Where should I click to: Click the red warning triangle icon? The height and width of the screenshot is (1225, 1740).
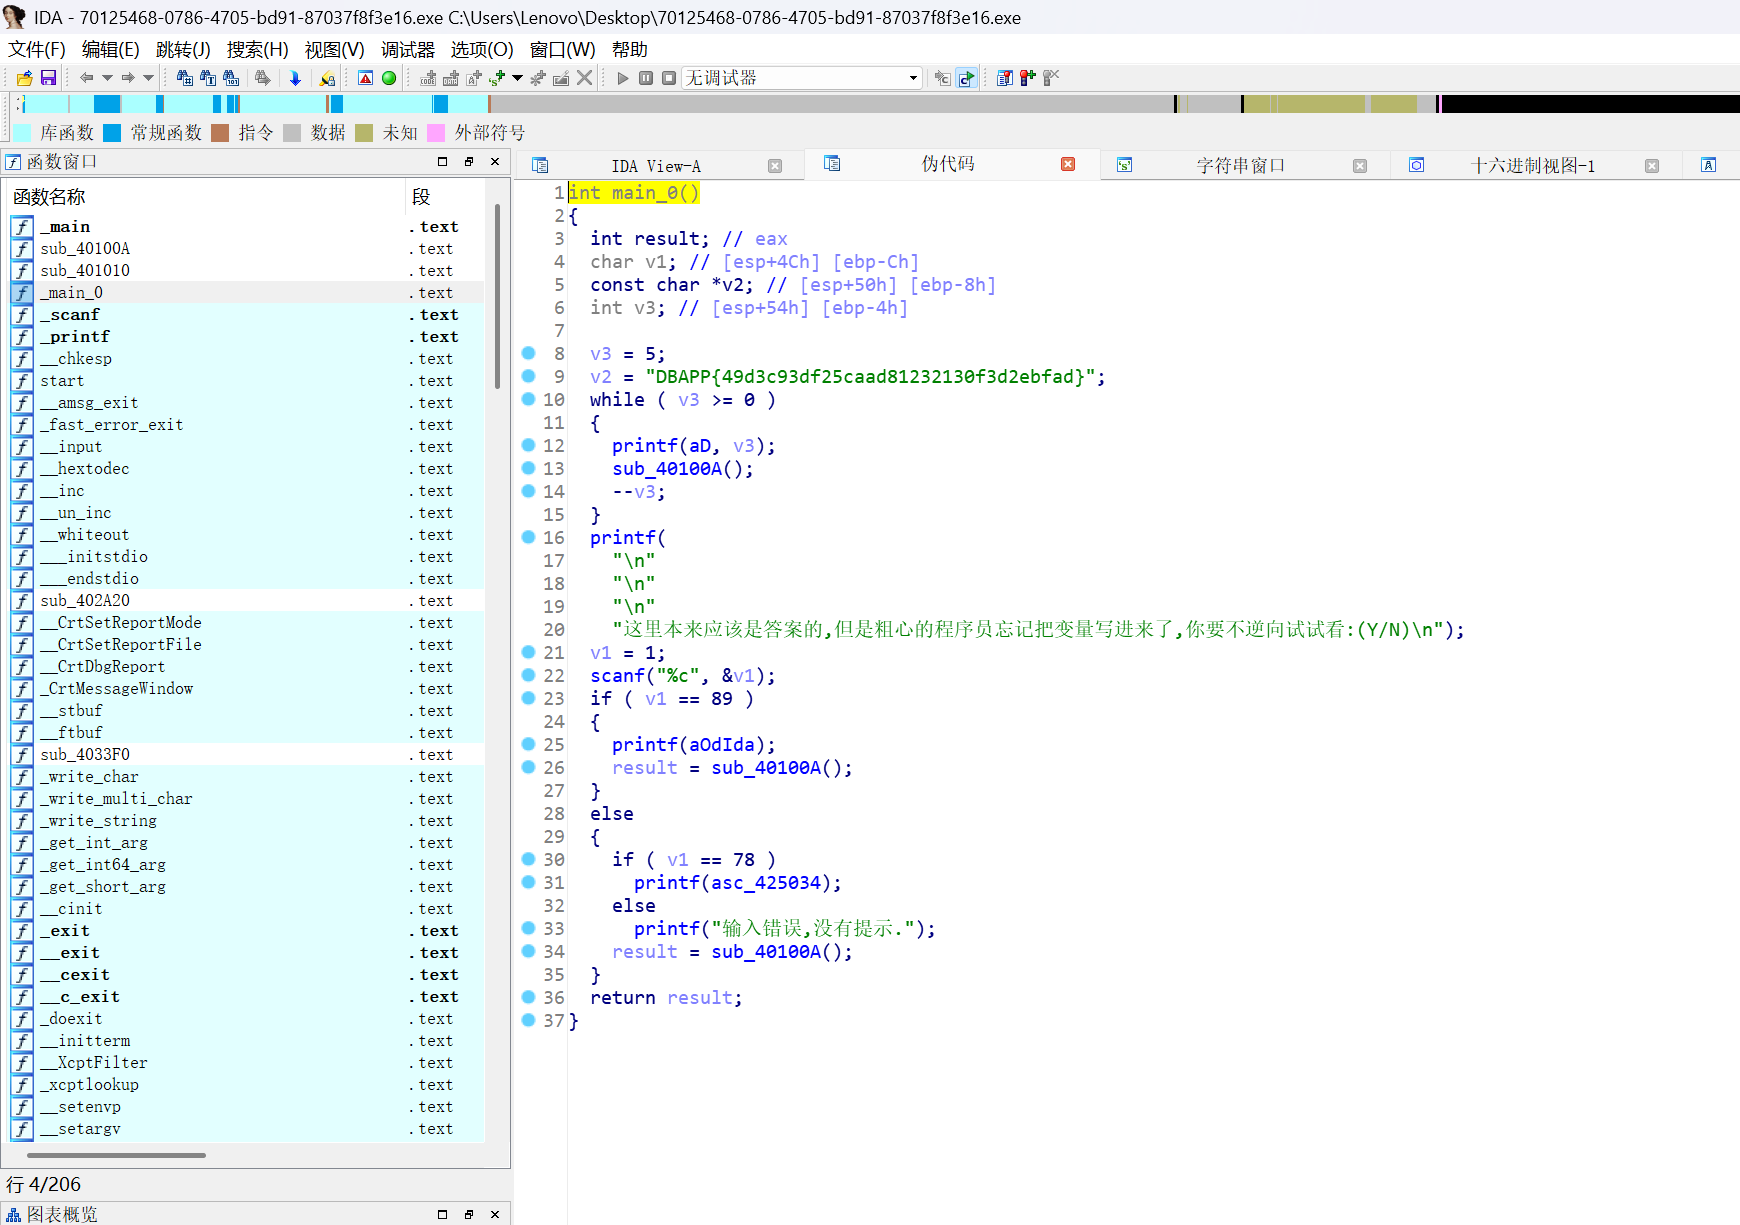pos(366,78)
